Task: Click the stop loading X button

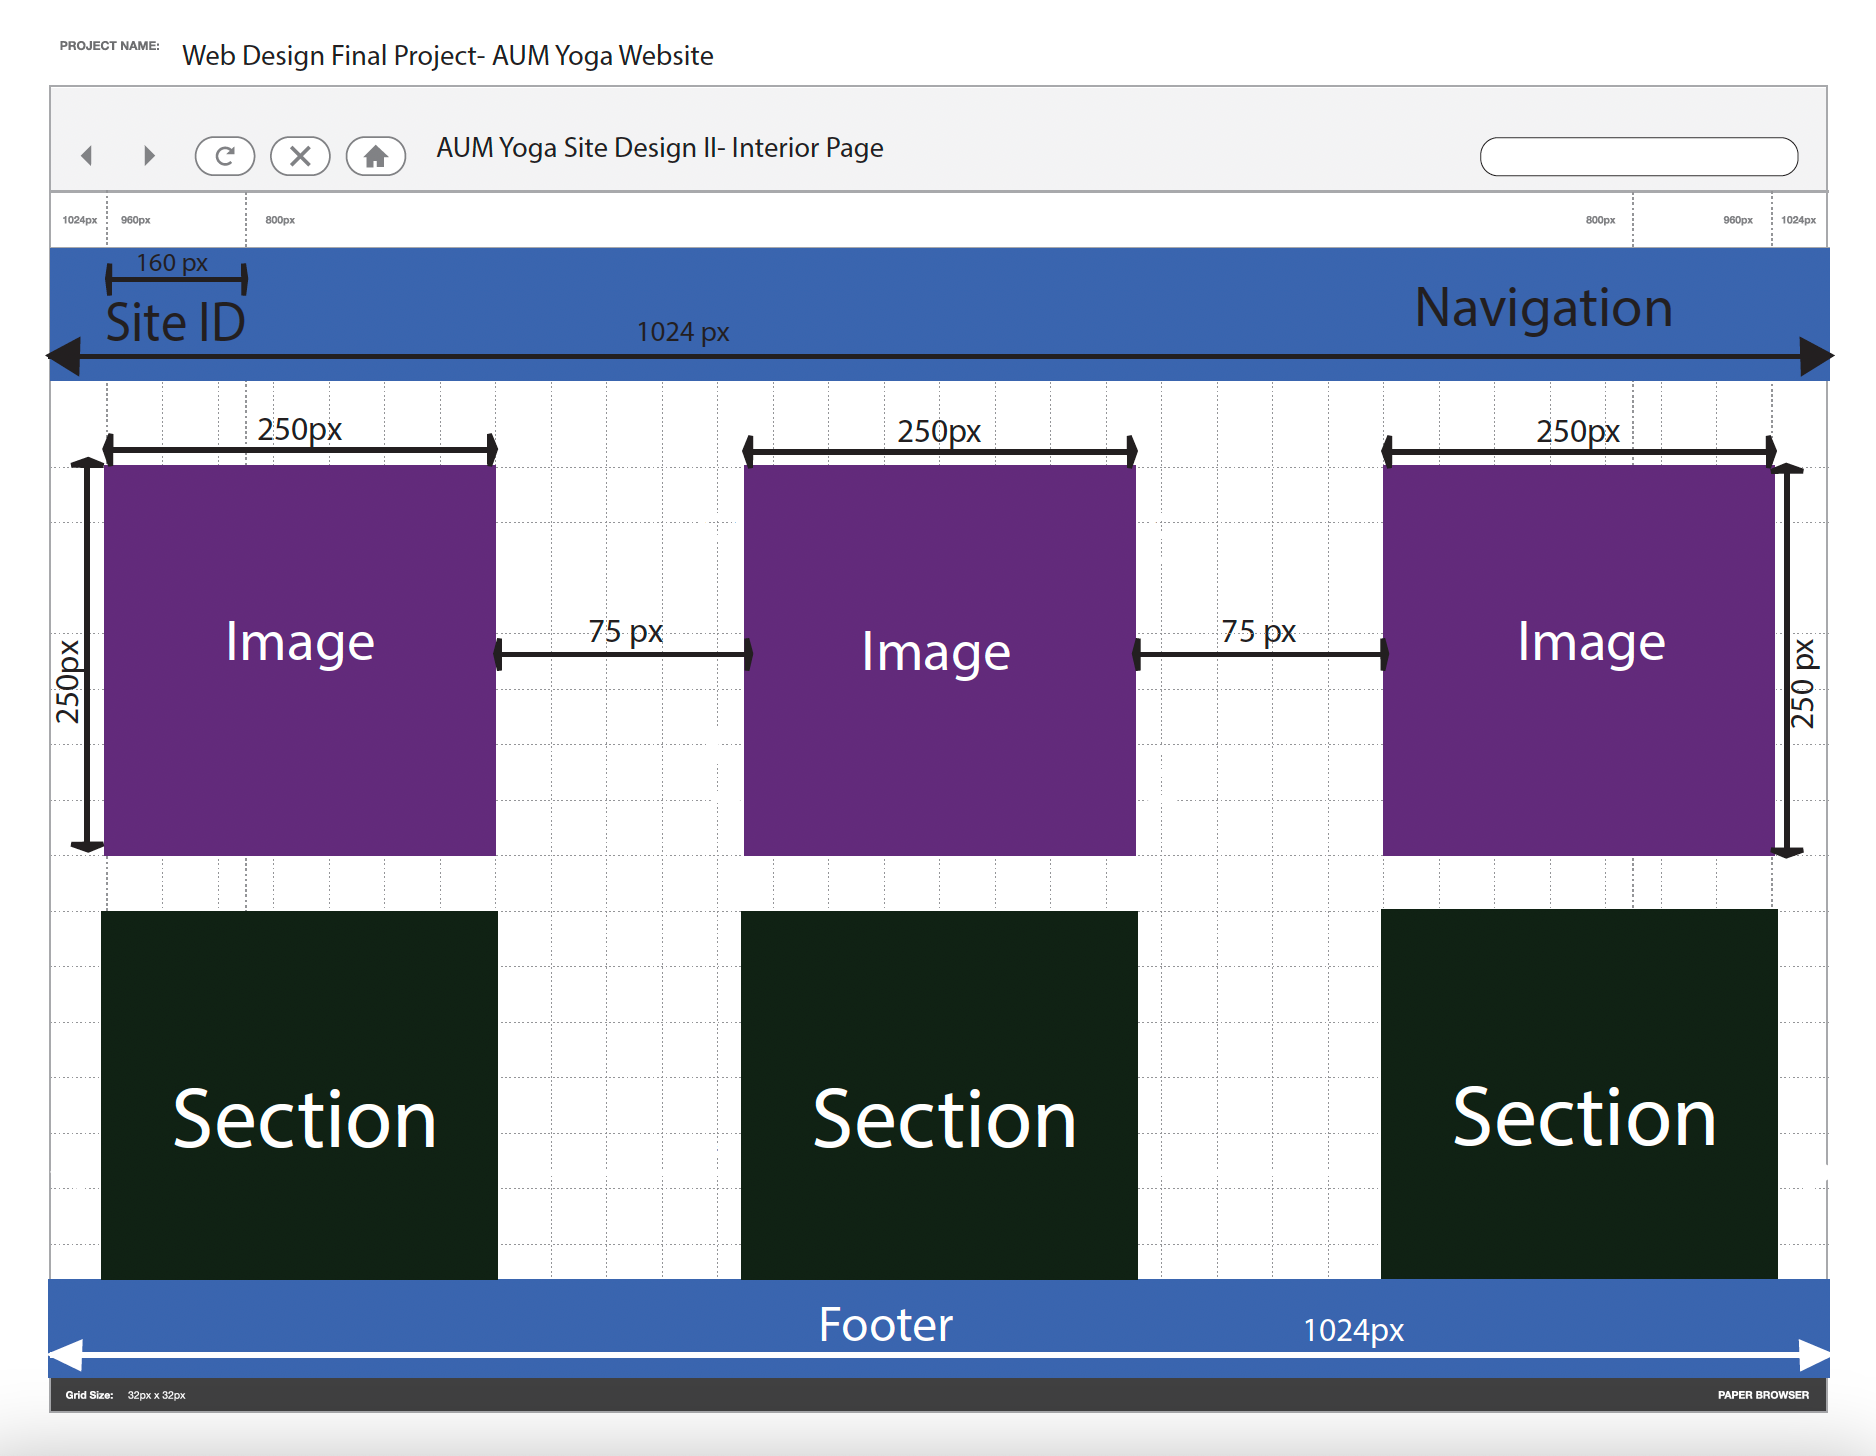Action: coord(300,156)
